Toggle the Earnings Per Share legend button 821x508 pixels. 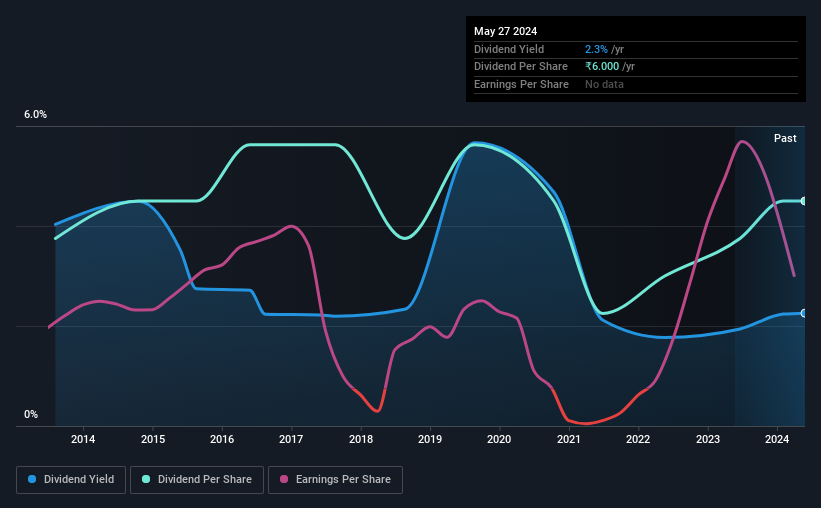pos(335,480)
